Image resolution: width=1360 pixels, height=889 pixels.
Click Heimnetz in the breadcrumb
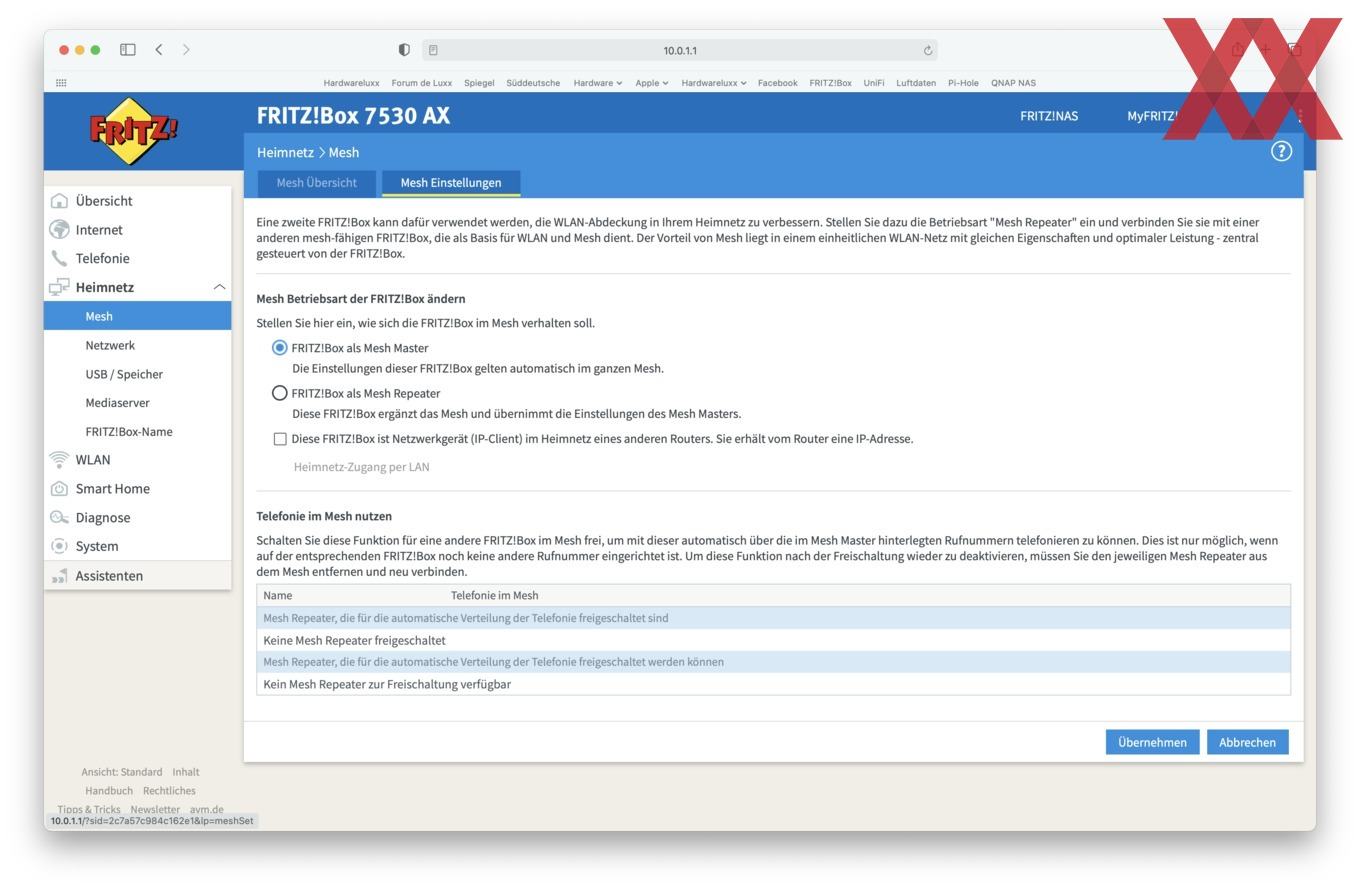click(x=285, y=152)
